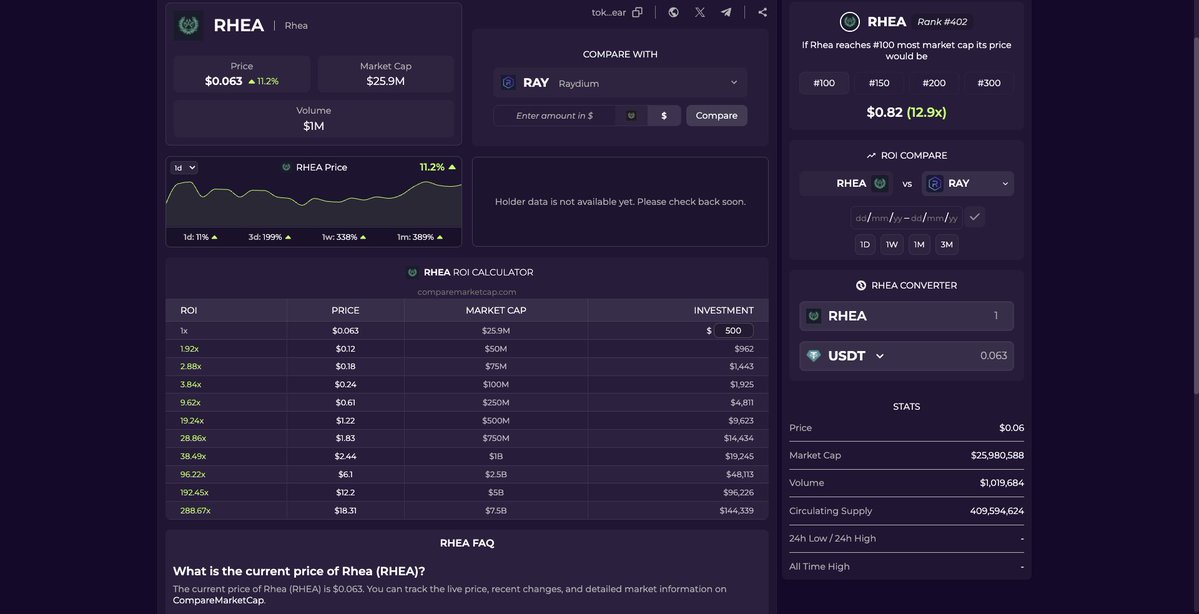
Task: Click the RHEA icon in ROI Calculator heading
Action: (x=412, y=272)
